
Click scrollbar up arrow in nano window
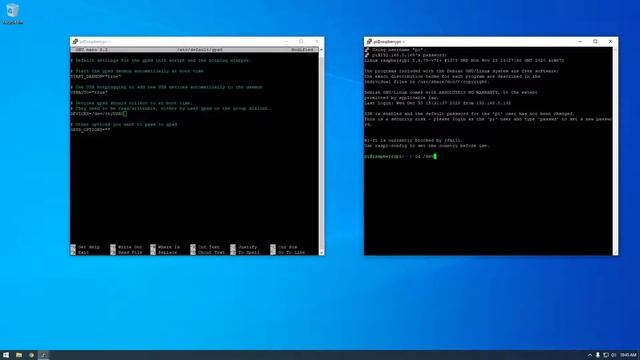[x=322, y=49]
